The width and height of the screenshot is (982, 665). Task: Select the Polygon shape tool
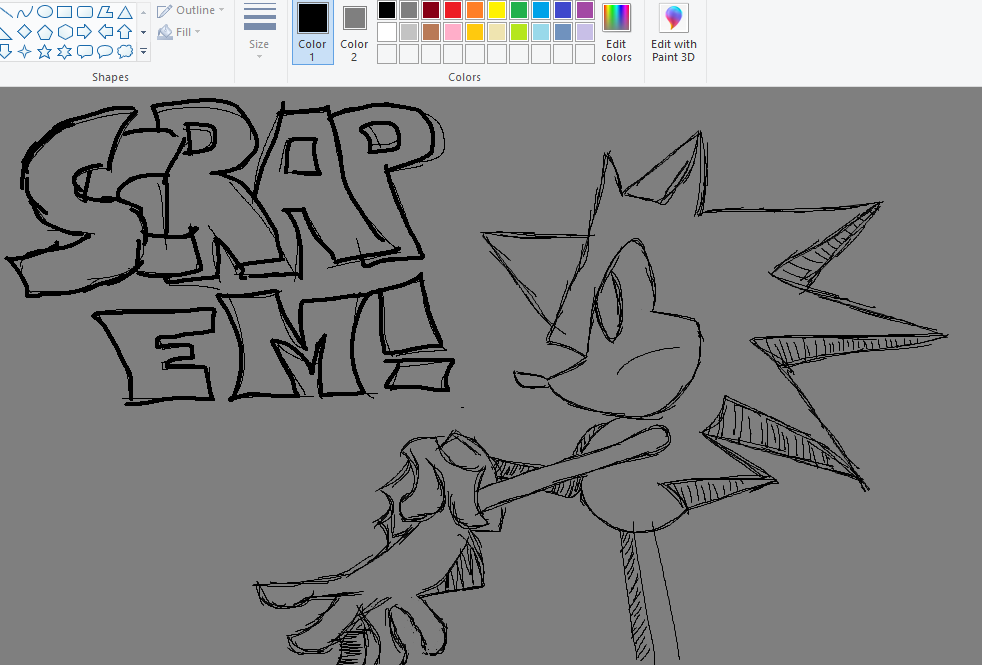(x=105, y=11)
